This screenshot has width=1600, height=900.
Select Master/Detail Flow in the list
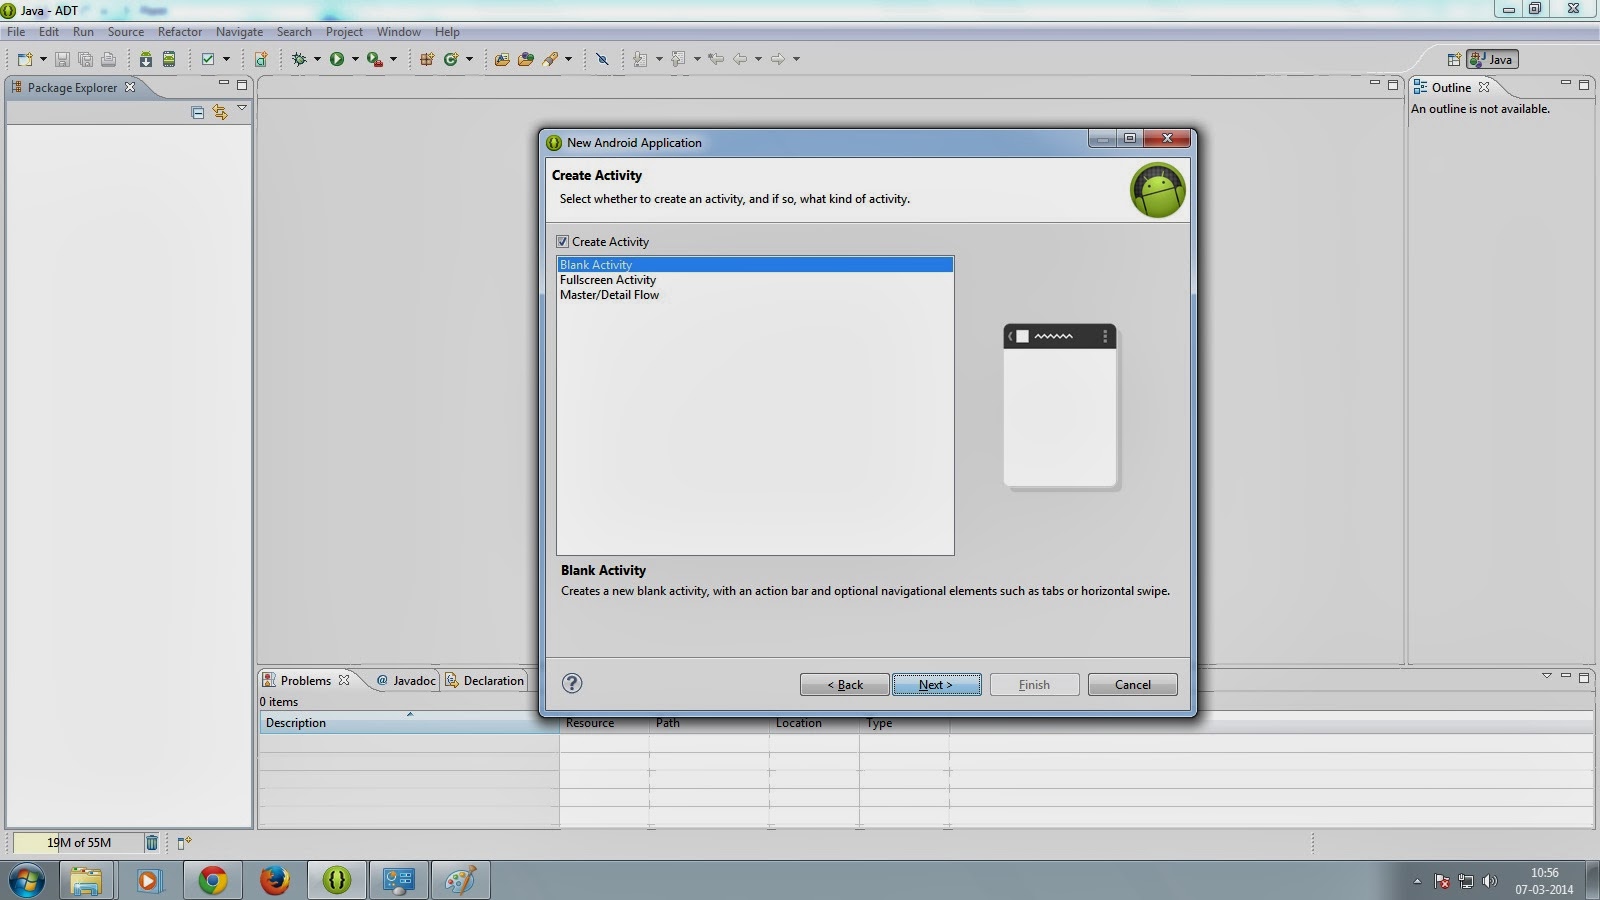609,295
